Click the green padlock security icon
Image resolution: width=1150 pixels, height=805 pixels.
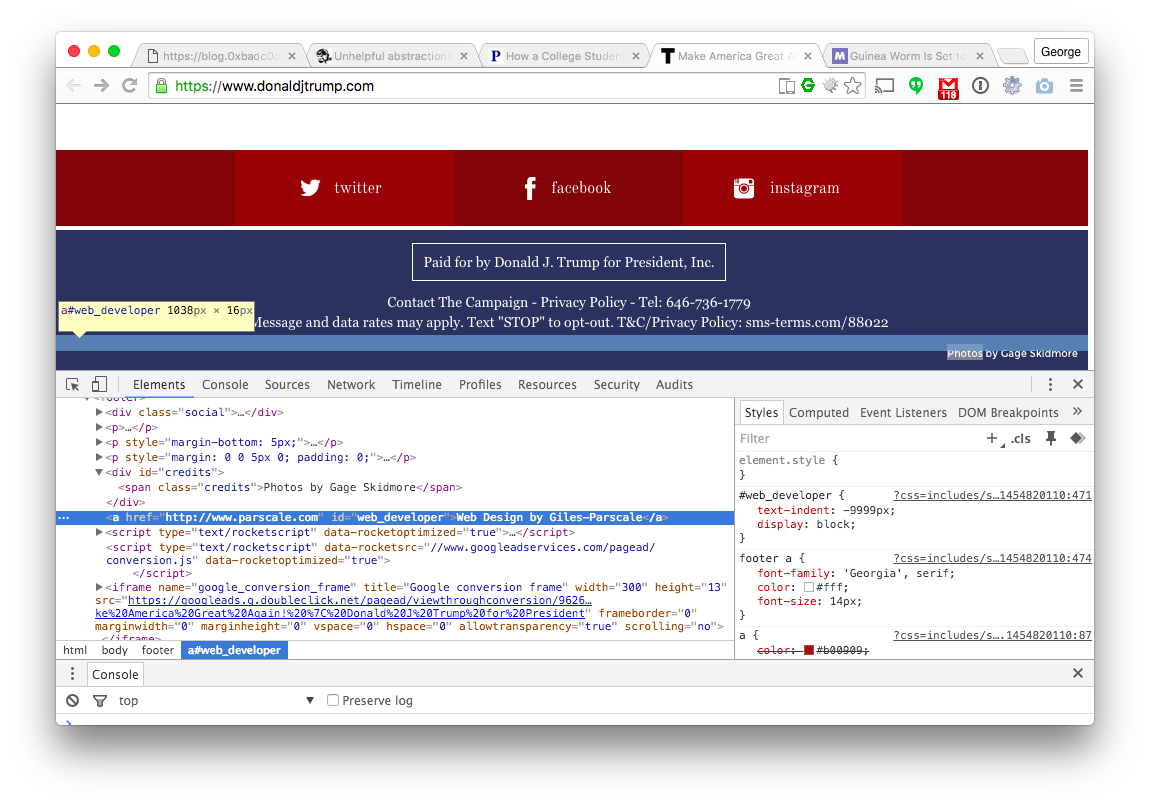pyautogui.click(x=161, y=86)
